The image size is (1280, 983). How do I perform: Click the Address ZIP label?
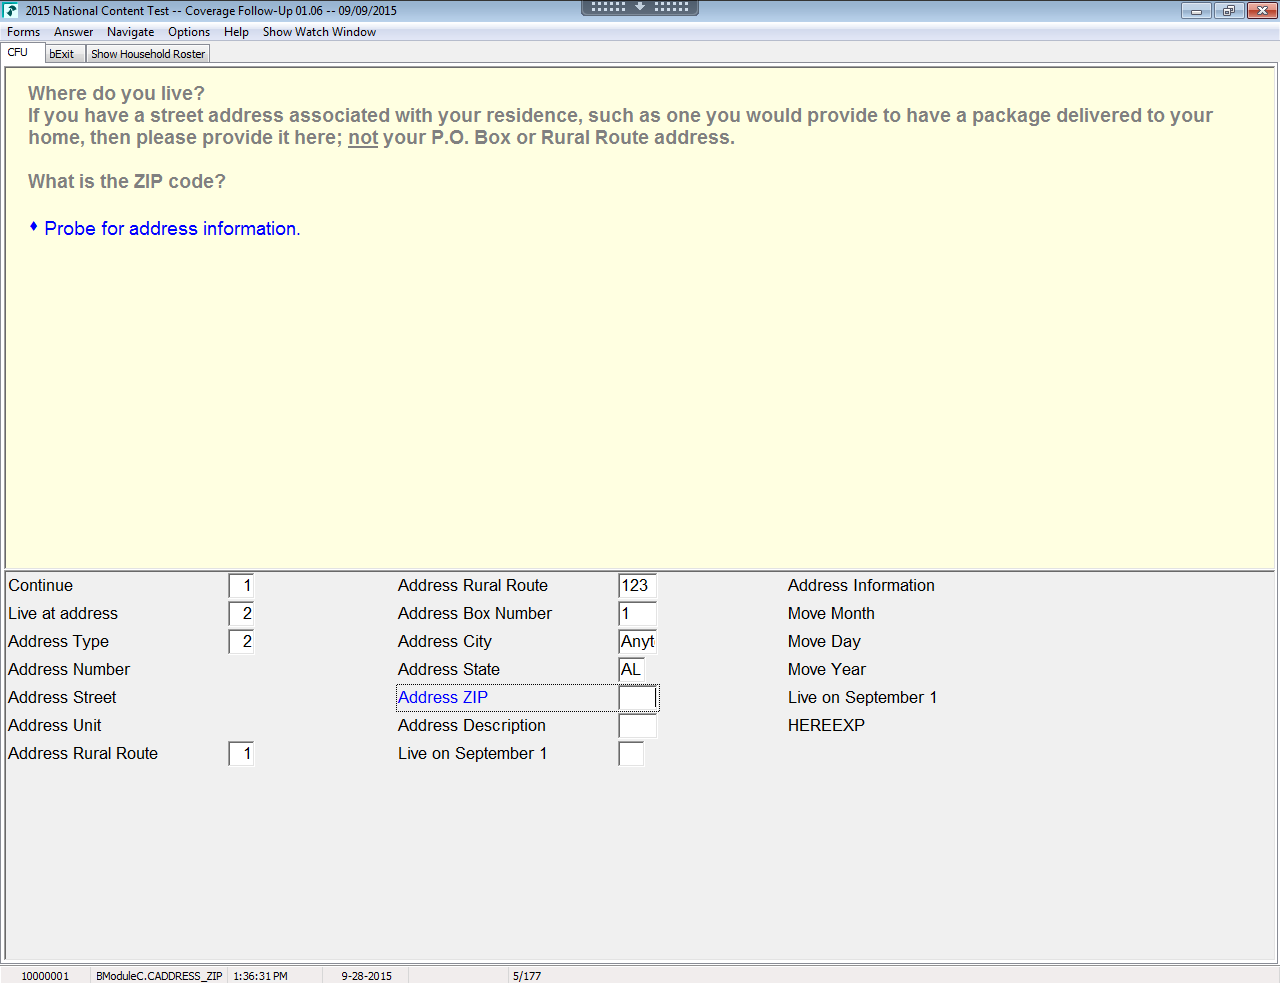click(443, 698)
